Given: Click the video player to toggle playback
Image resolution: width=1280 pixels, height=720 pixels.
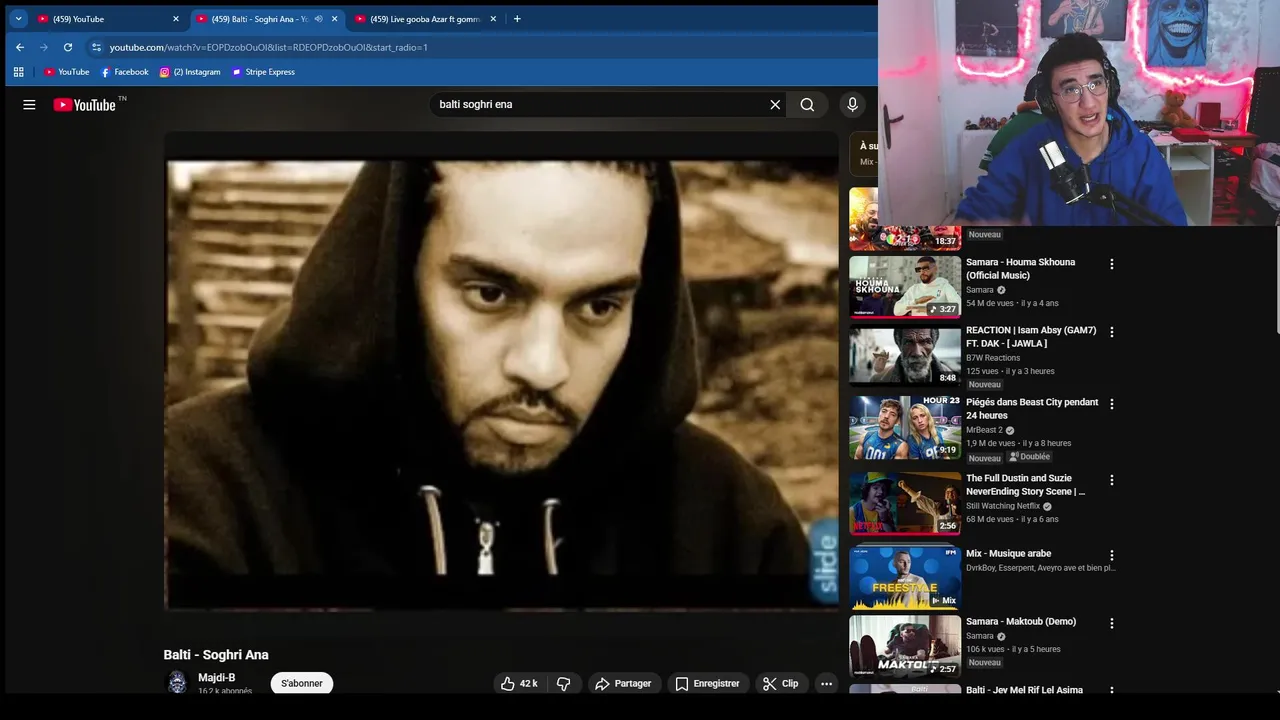Looking at the screenshot, I should [x=501, y=371].
